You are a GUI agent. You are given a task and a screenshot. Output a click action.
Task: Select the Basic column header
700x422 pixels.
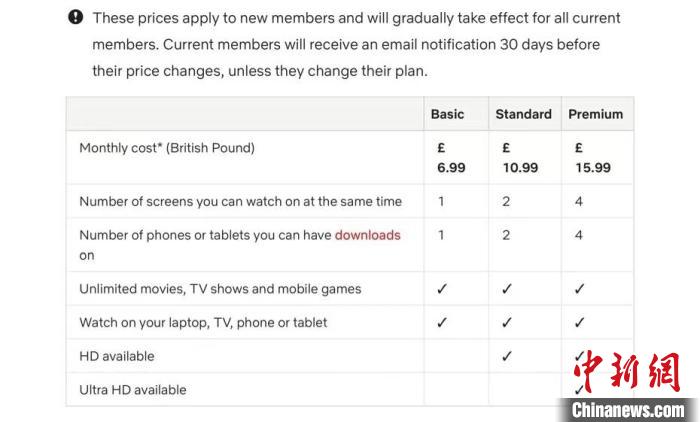(447, 114)
